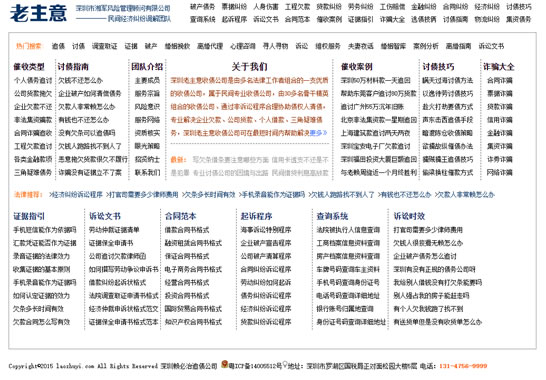This screenshot has width=546, height=380.
Task: Open 更多» link in 关于我们 section
Action: coord(318,133)
